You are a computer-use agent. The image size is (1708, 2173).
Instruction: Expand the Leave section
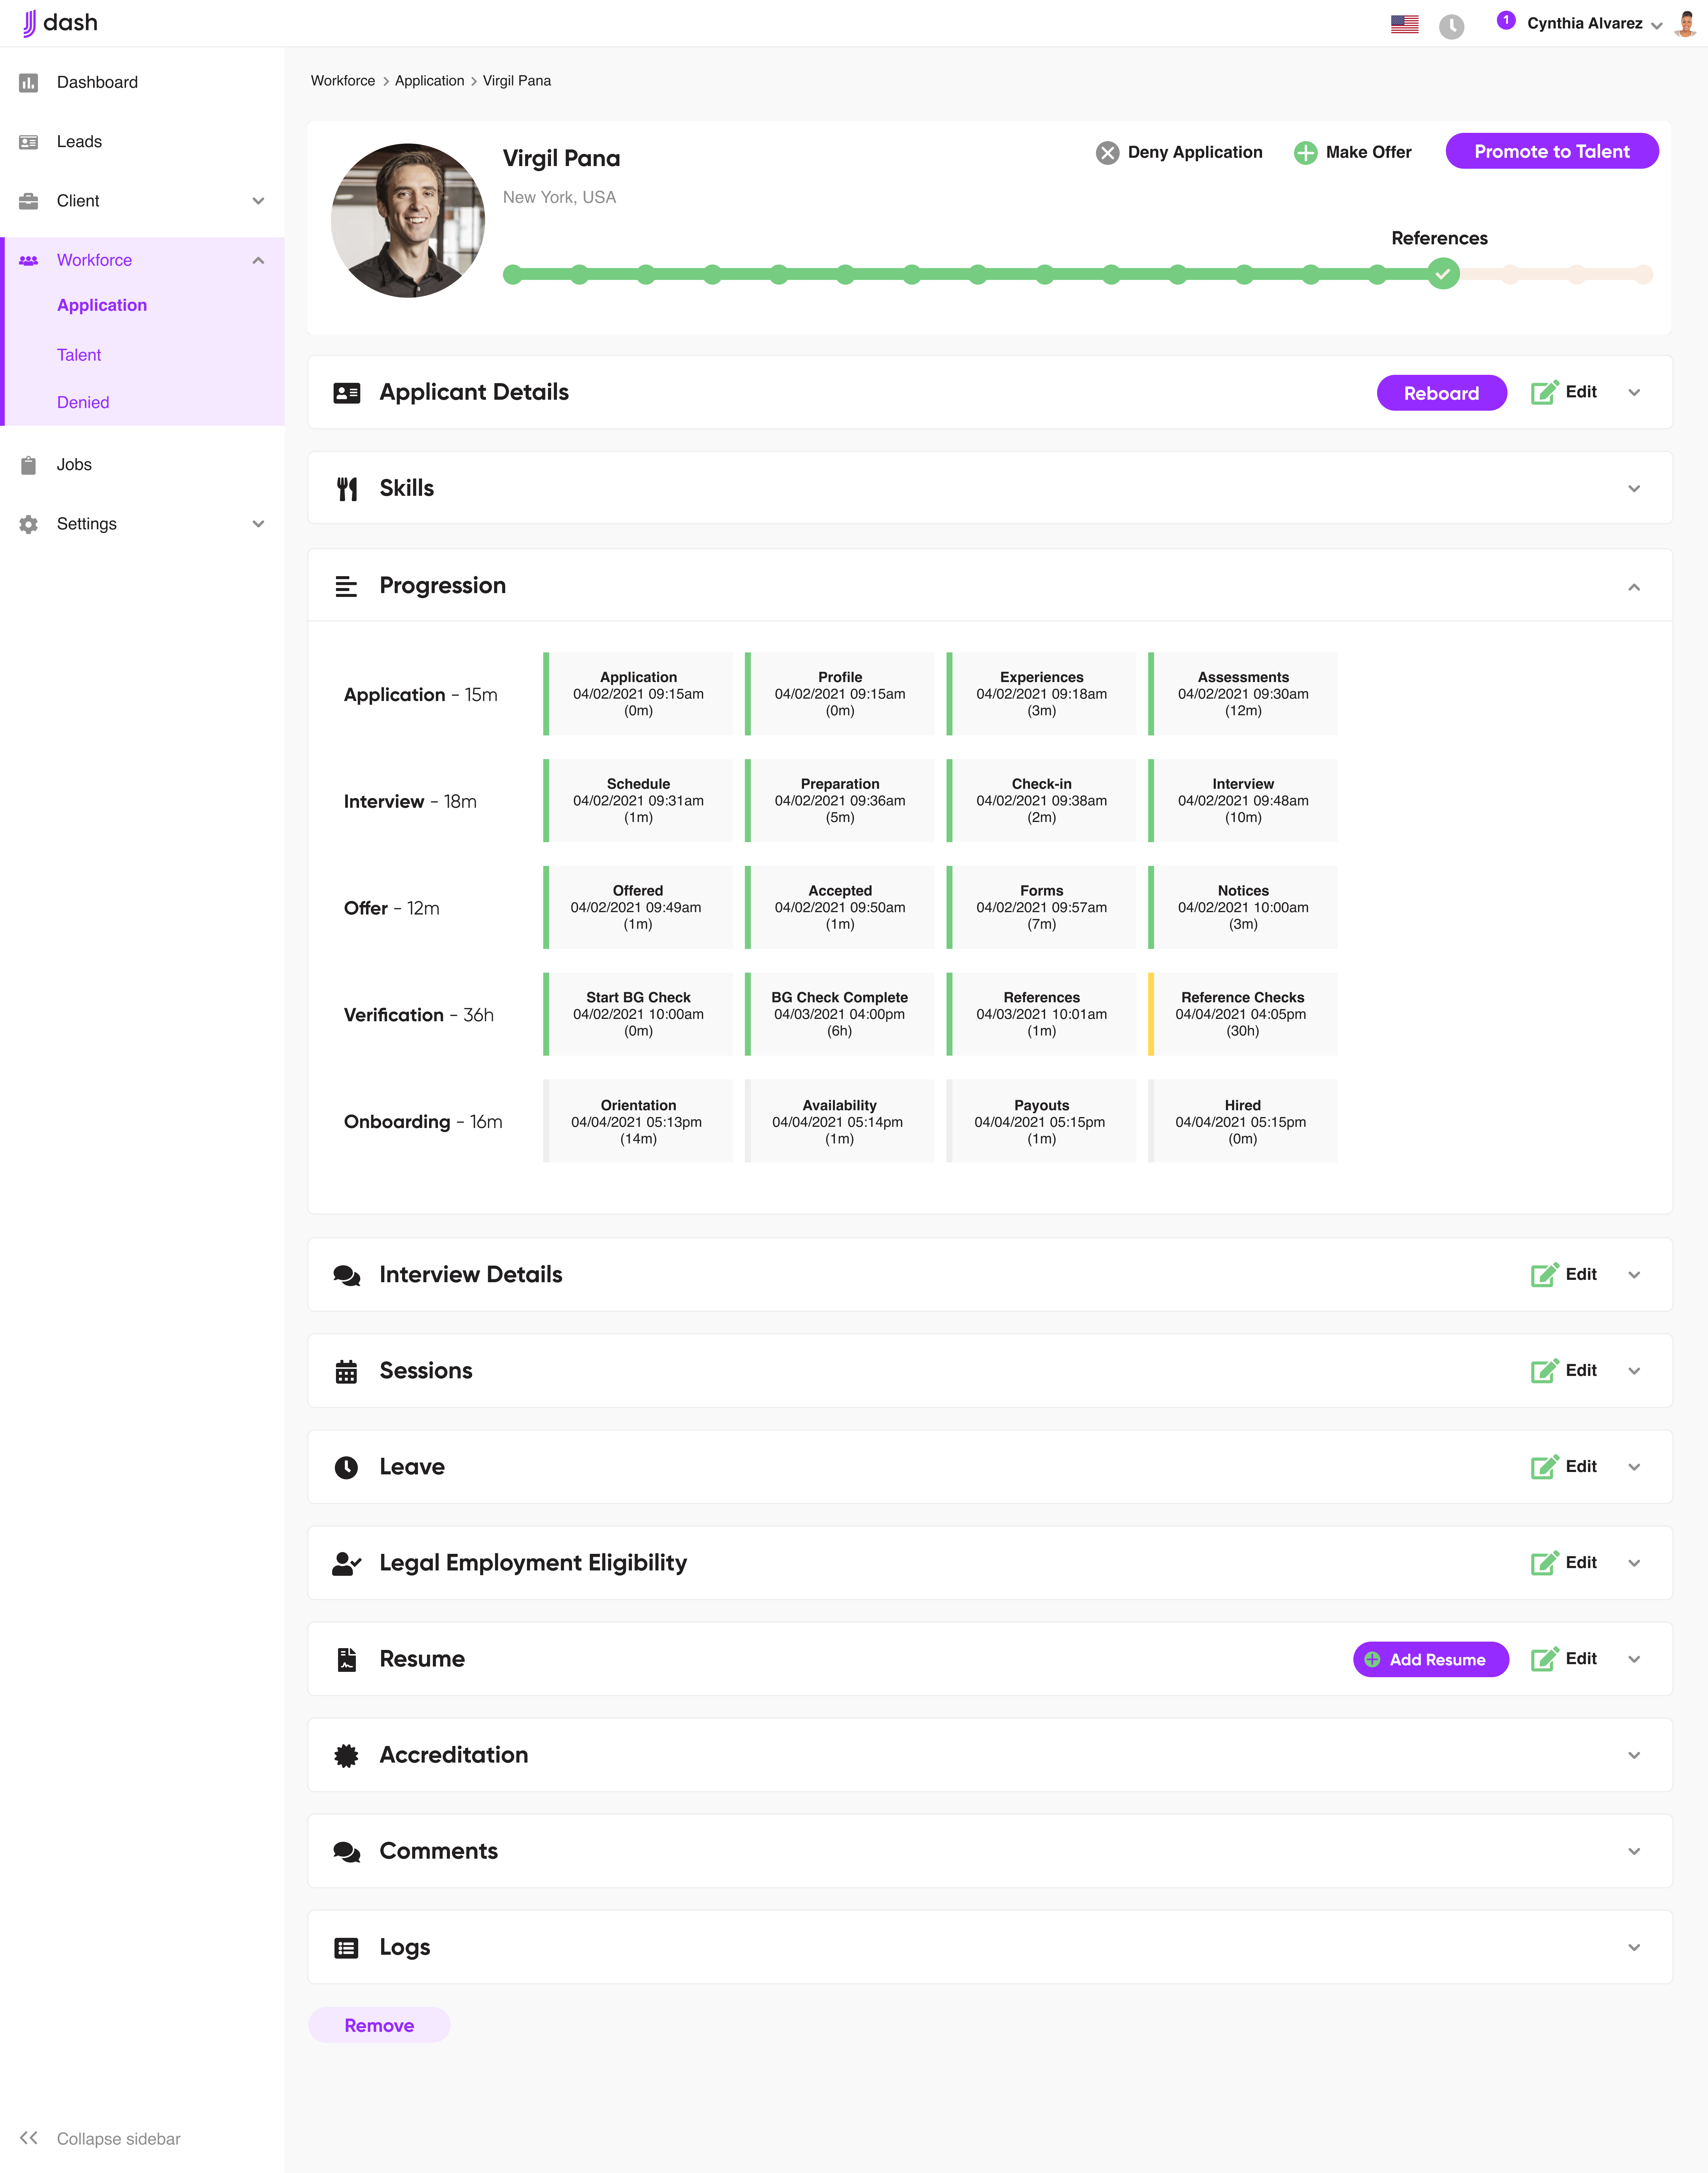(1634, 1467)
